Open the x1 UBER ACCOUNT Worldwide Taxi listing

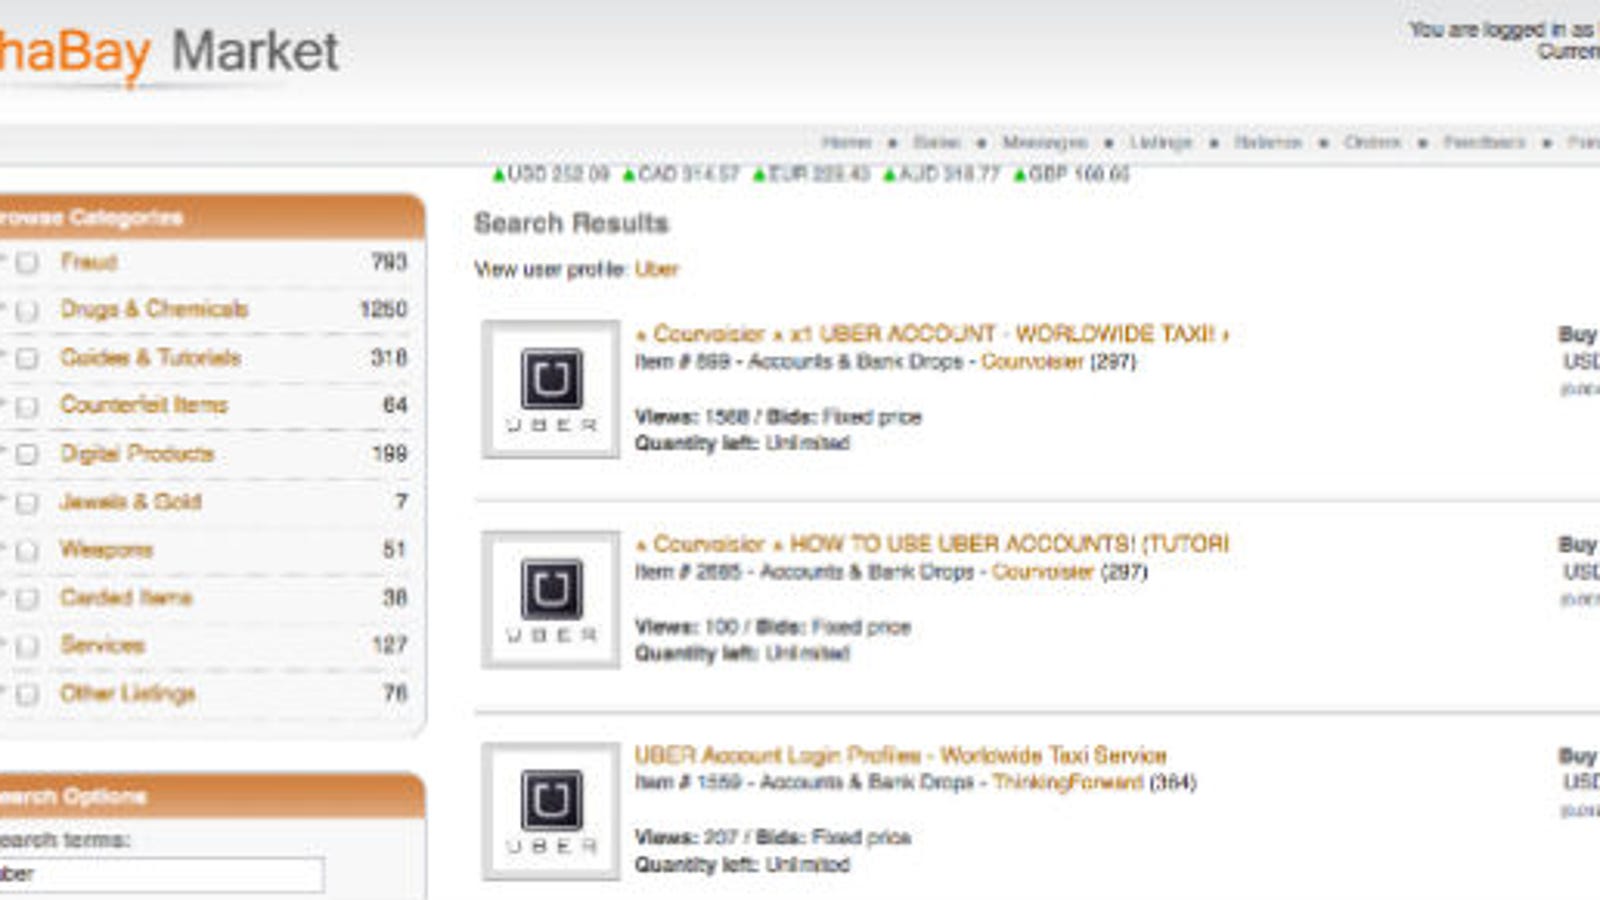point(932,333)
